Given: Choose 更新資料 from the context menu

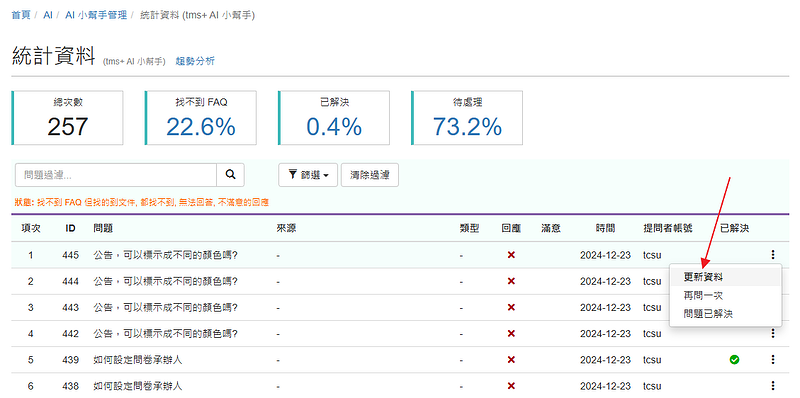Looking at the screenshot, I should [x=725, y=277].
